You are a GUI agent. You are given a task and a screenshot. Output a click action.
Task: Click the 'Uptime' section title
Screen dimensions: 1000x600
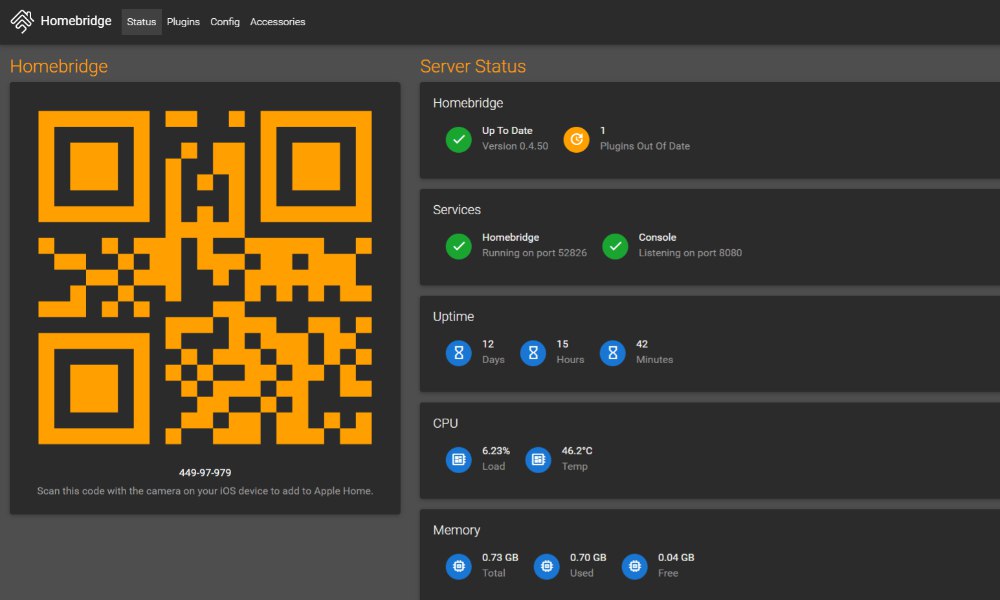point(453,316)
